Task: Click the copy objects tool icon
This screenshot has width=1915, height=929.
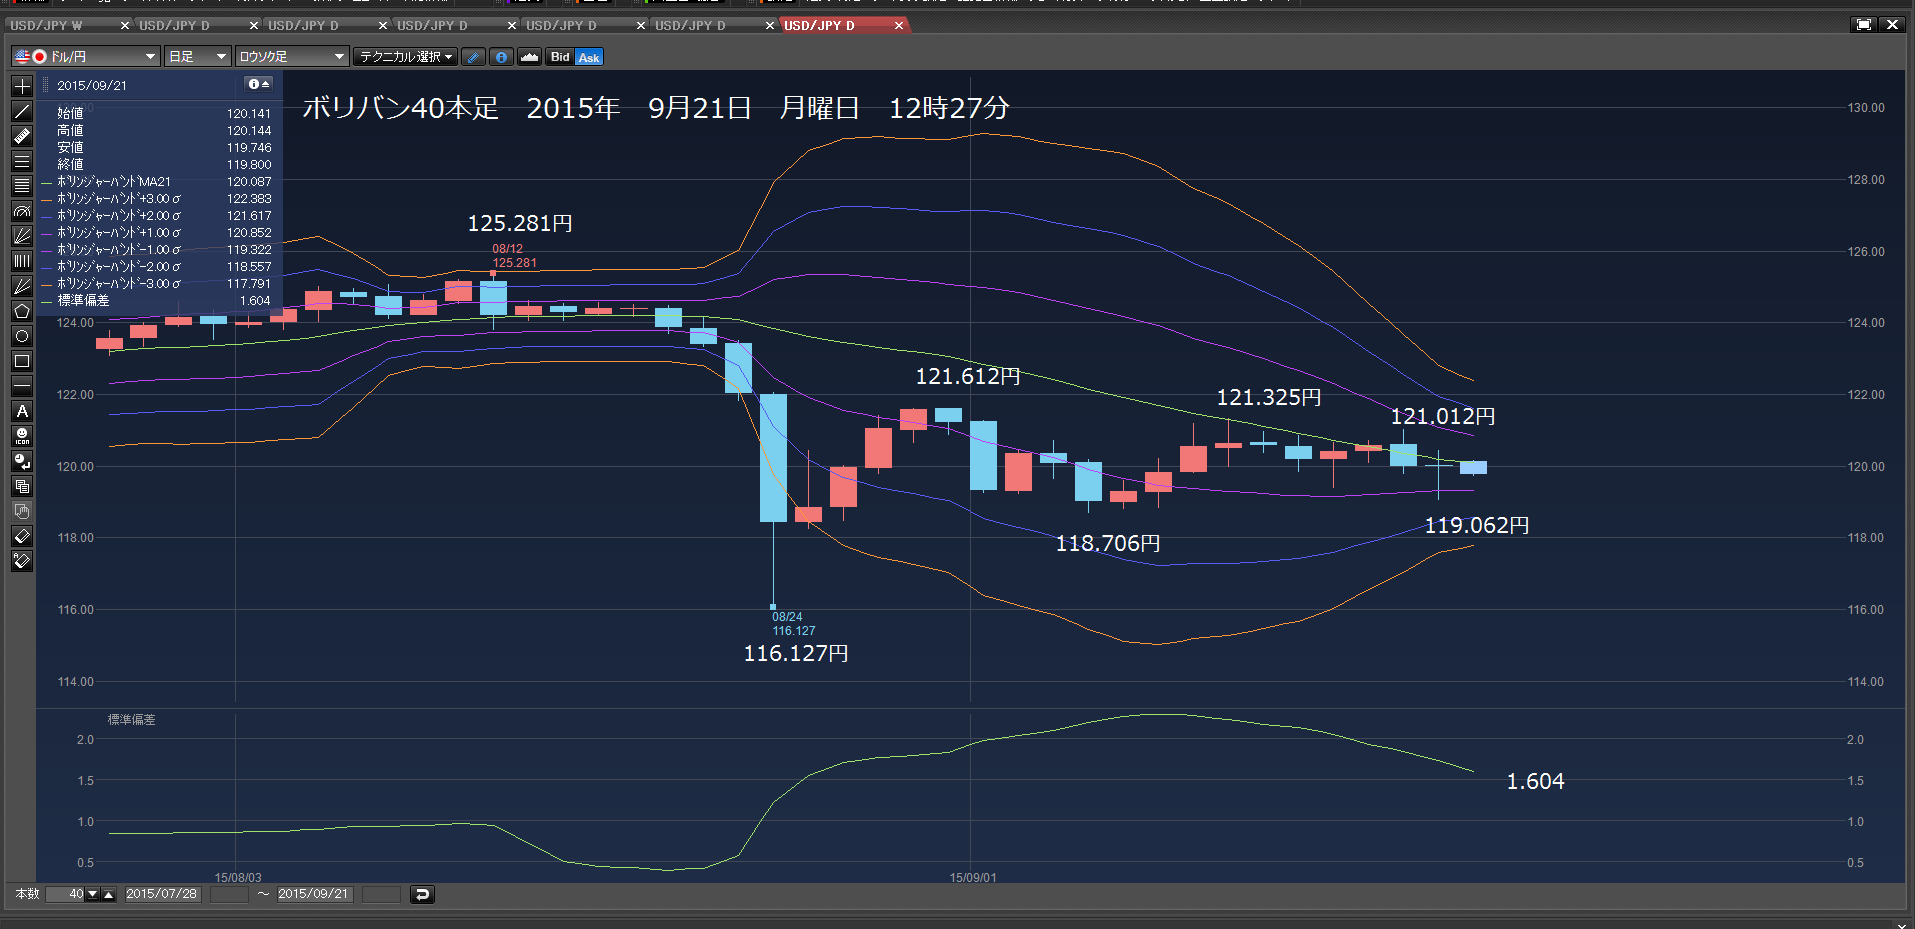Action: 22,486
